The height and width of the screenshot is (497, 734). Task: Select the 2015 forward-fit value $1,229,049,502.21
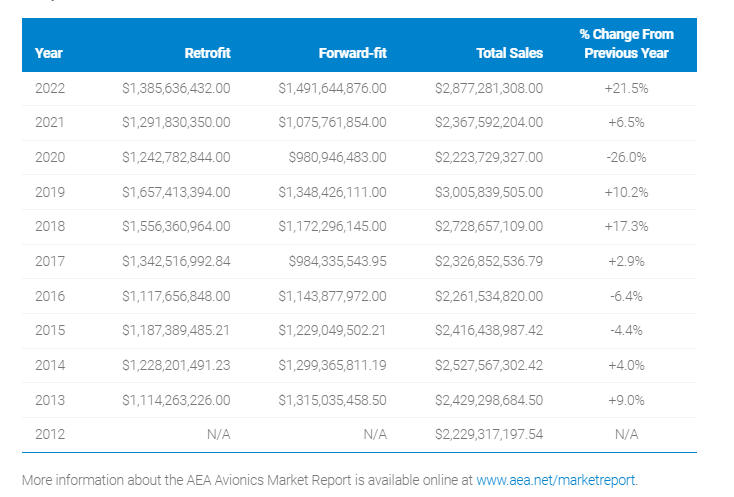tap(332, 331)
